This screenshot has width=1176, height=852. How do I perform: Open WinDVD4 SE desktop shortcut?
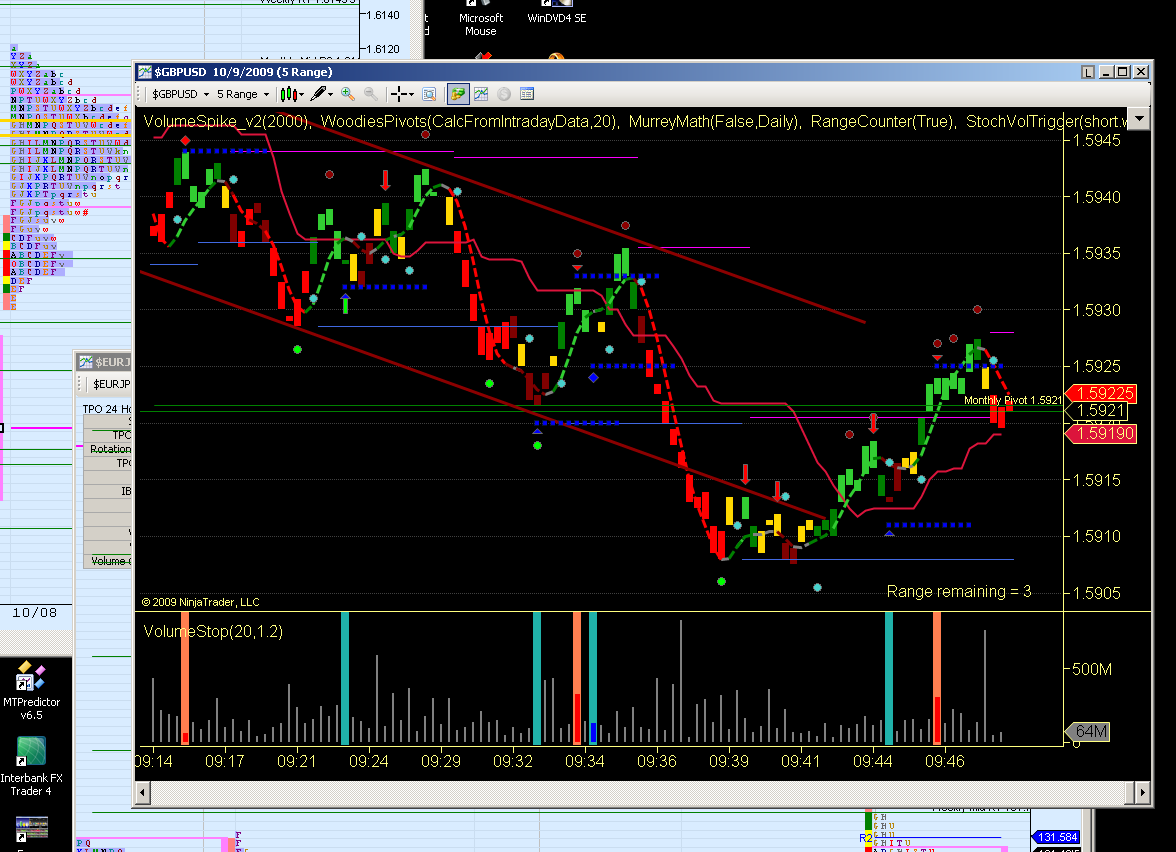point(556,14)
